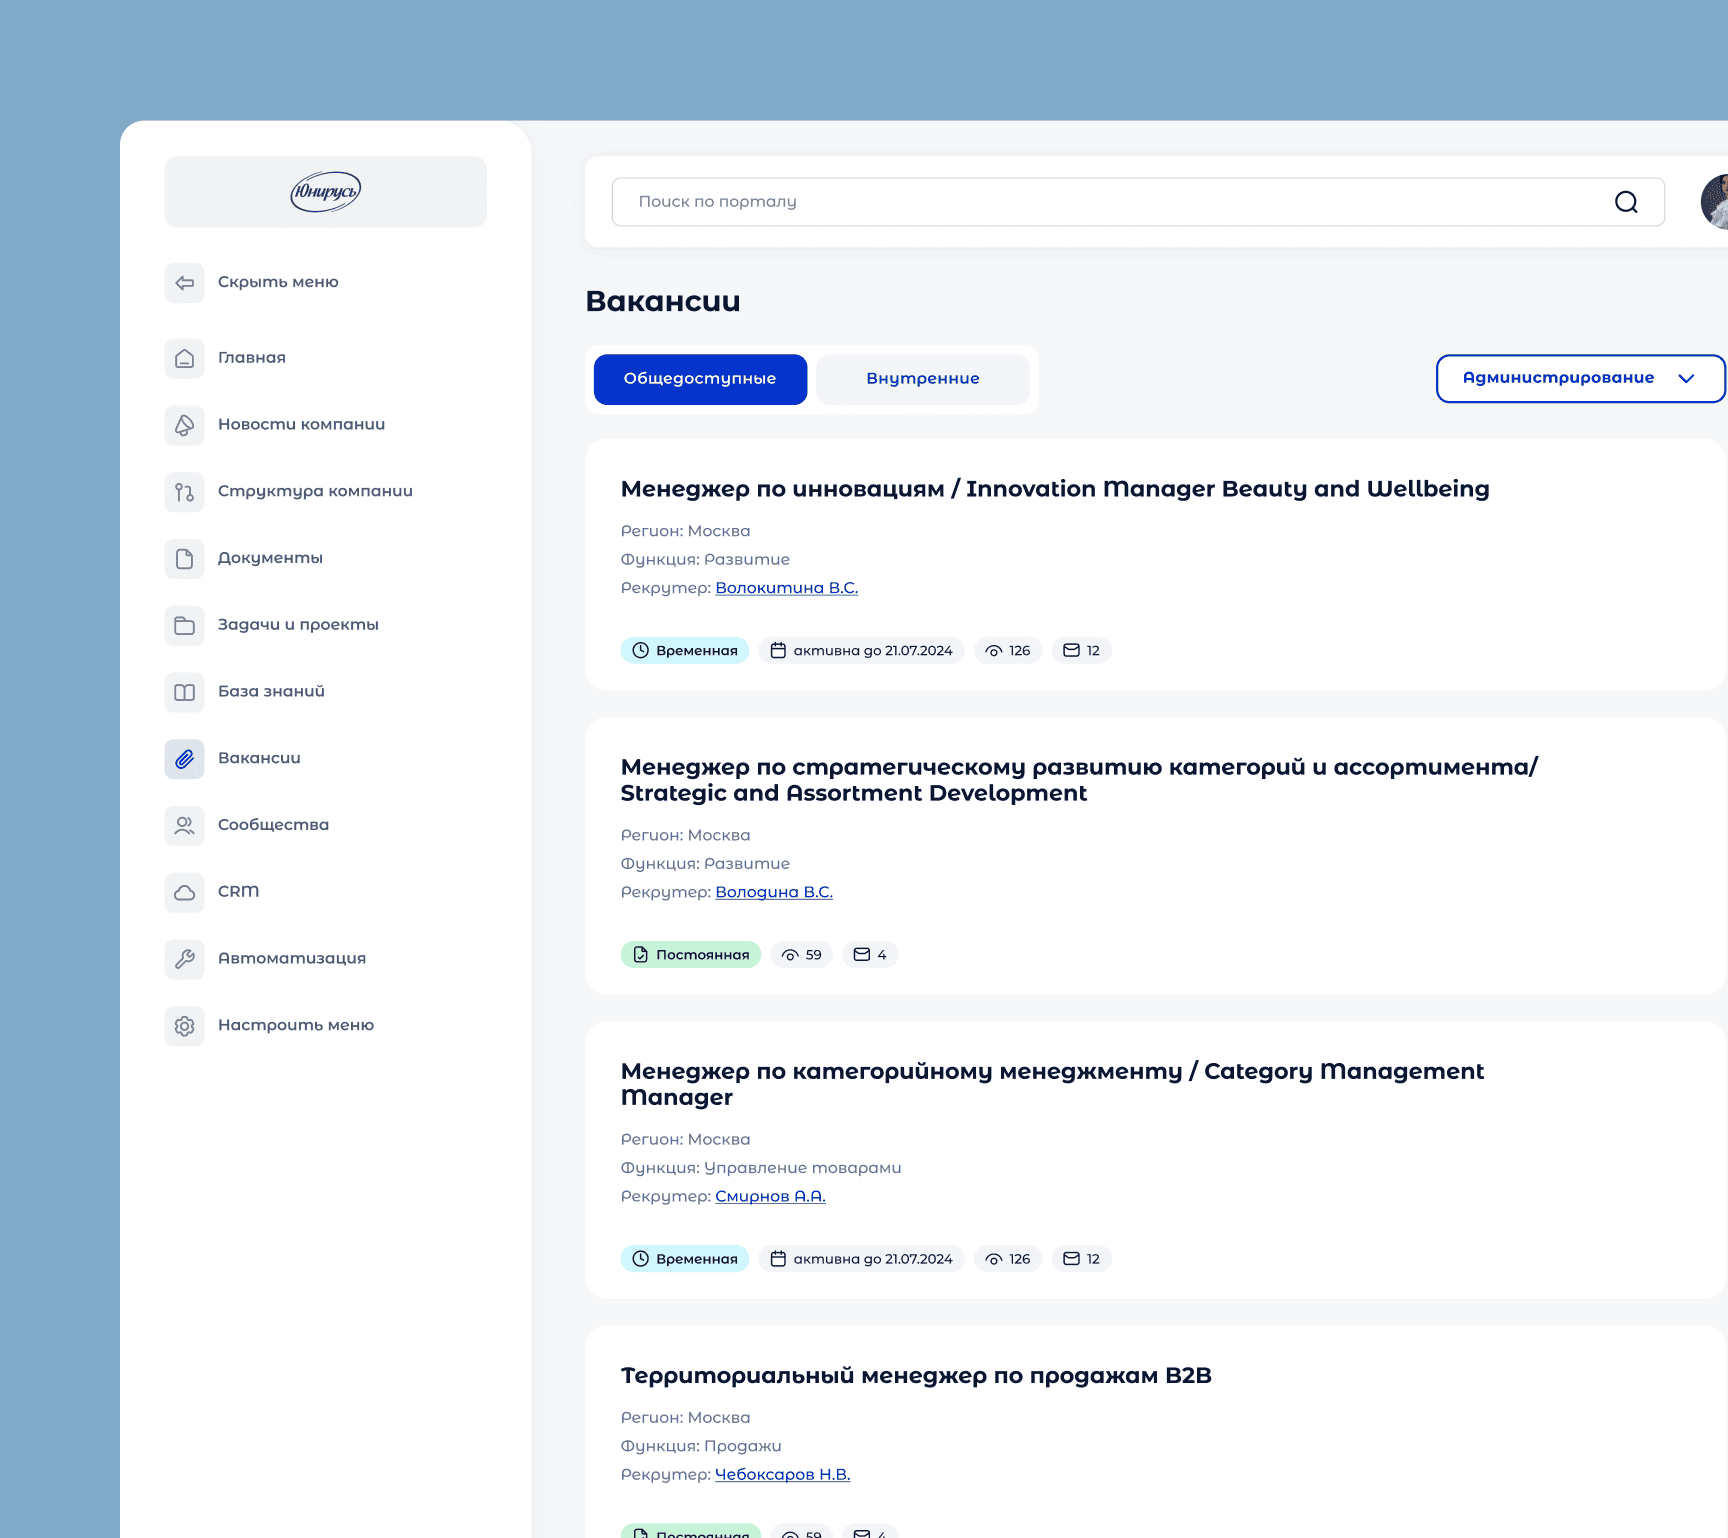Open the Innovation Manager vacancy title
The width and height of the screenshot is (1728, 1538).
[x=1054, y=489]
